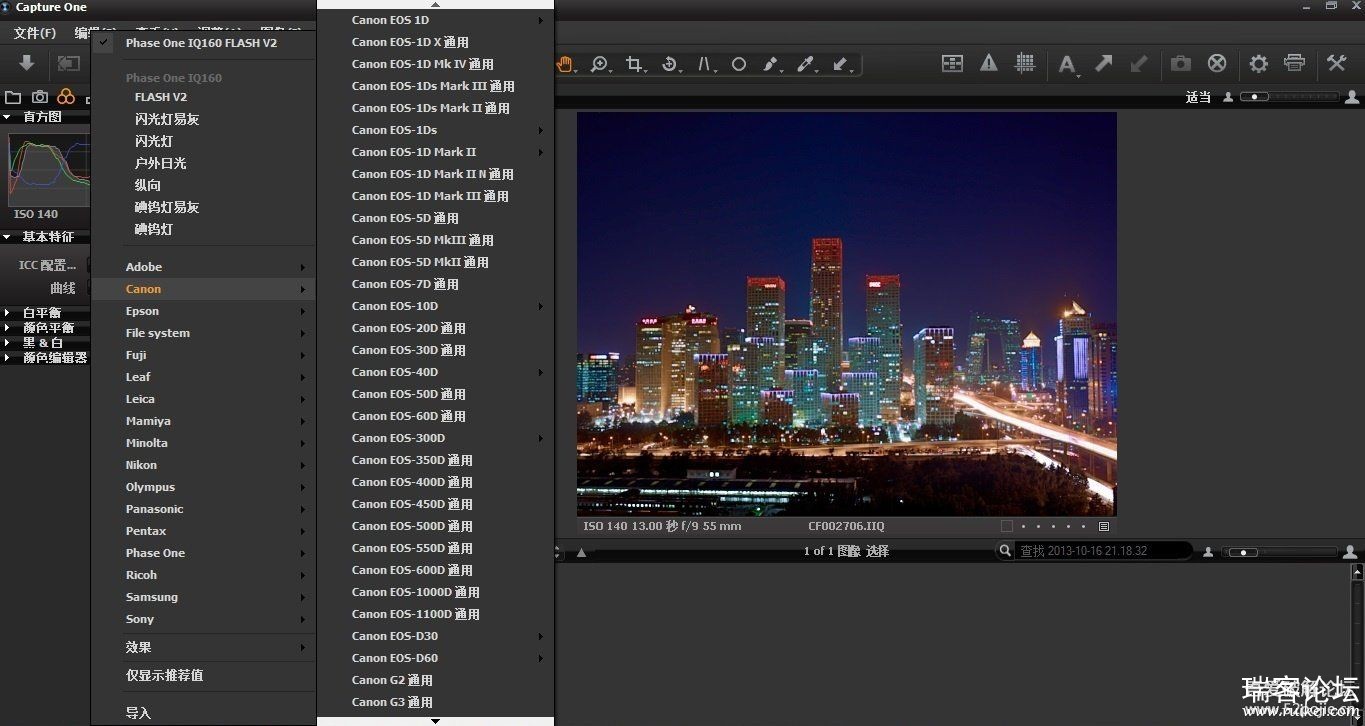Click the first rating dot under image
The width and height of the screenshot is (1365, 726).
click(x=1022, y=526)
